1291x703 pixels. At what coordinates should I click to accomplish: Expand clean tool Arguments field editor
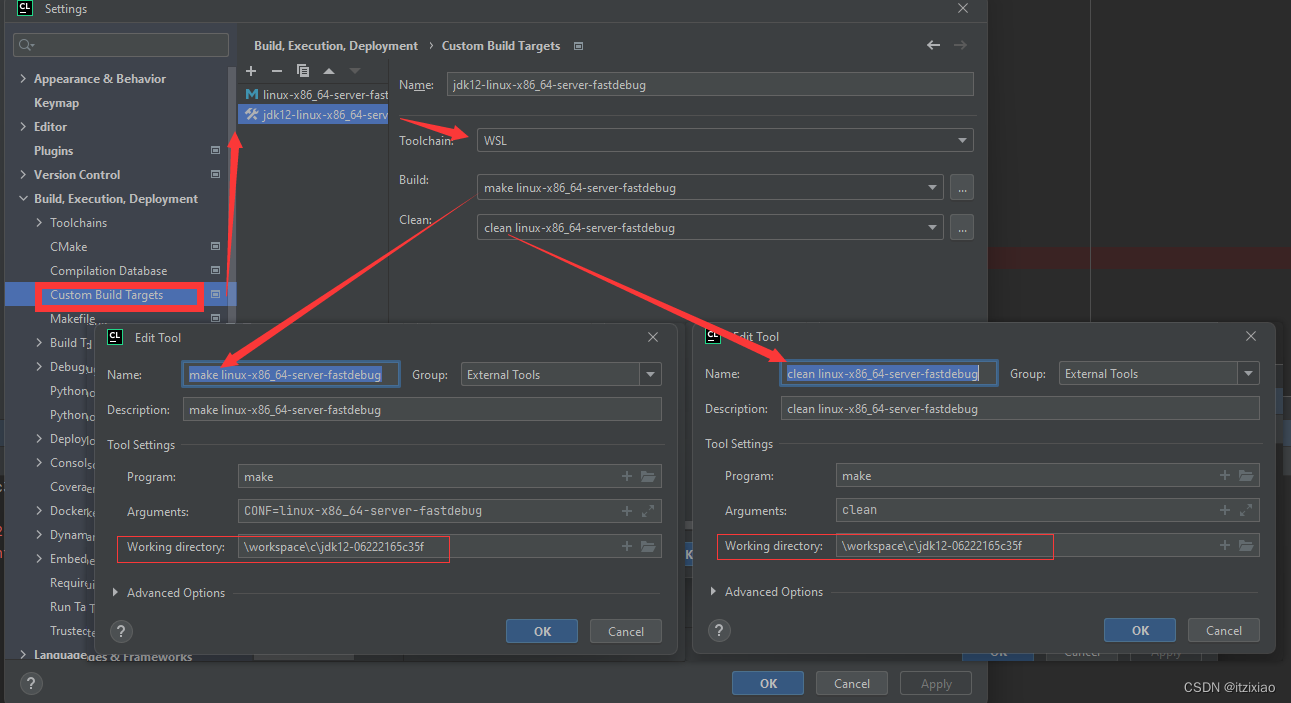tap(1246, 510)
